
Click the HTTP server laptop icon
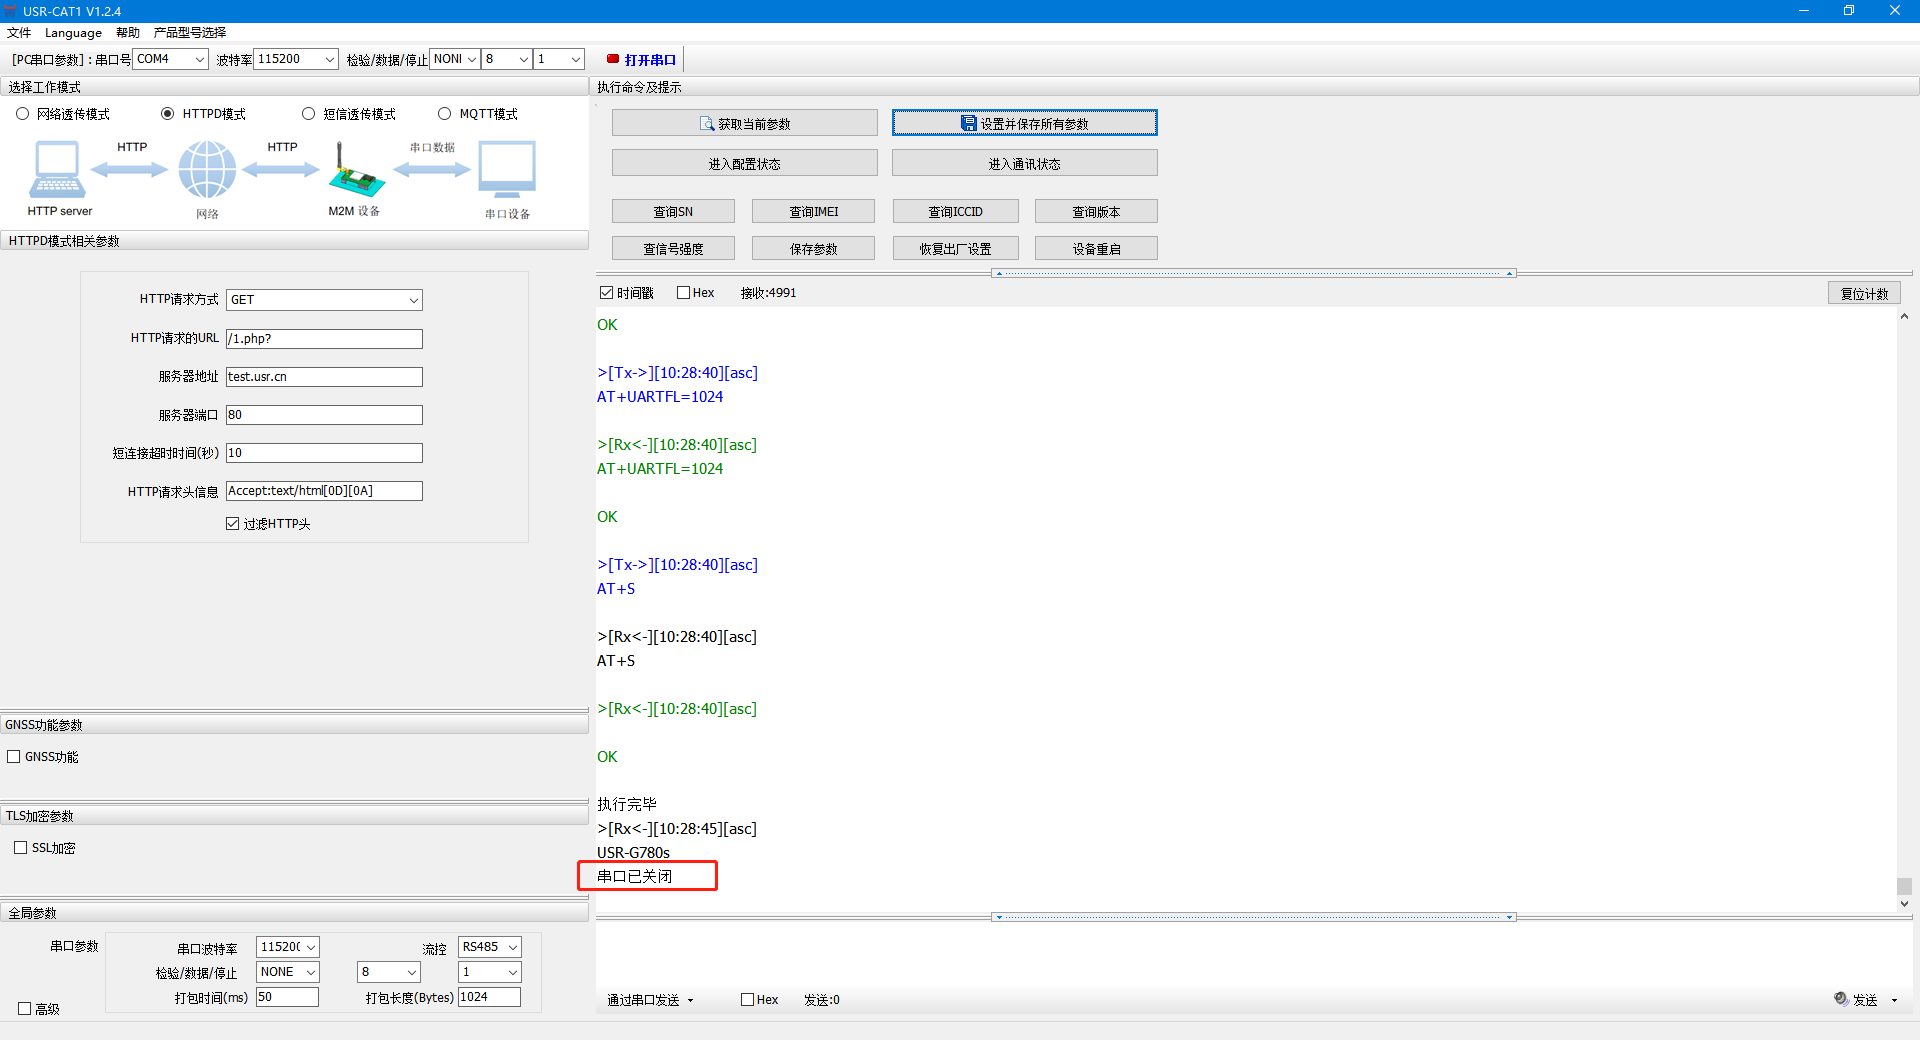(x=57, y=170)
